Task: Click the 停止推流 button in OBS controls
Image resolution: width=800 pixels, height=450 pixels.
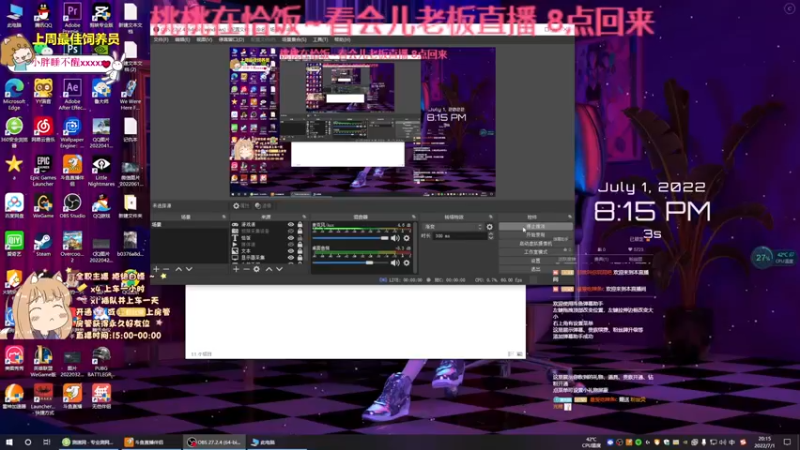Action: point(535,227)
